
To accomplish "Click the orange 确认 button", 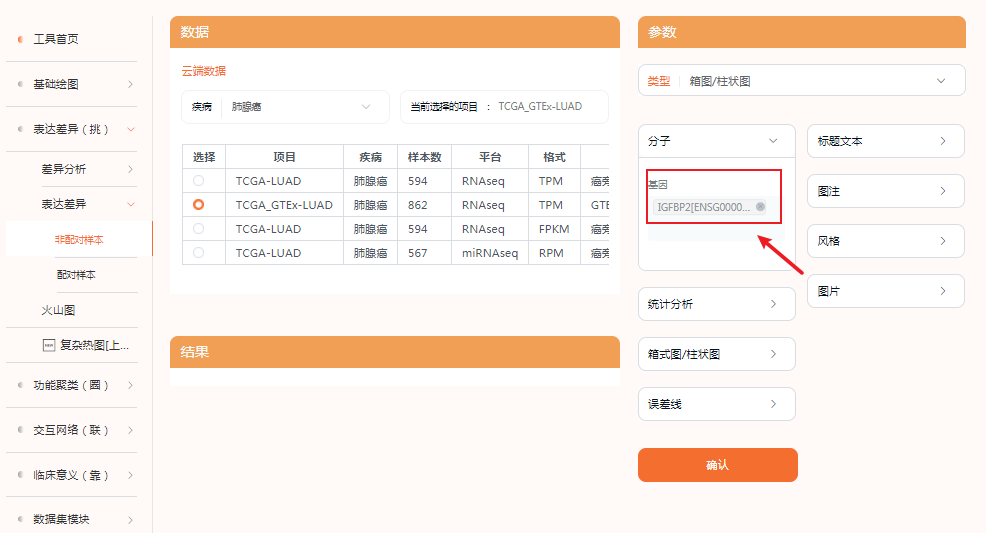I will click(x=717, y=465).
